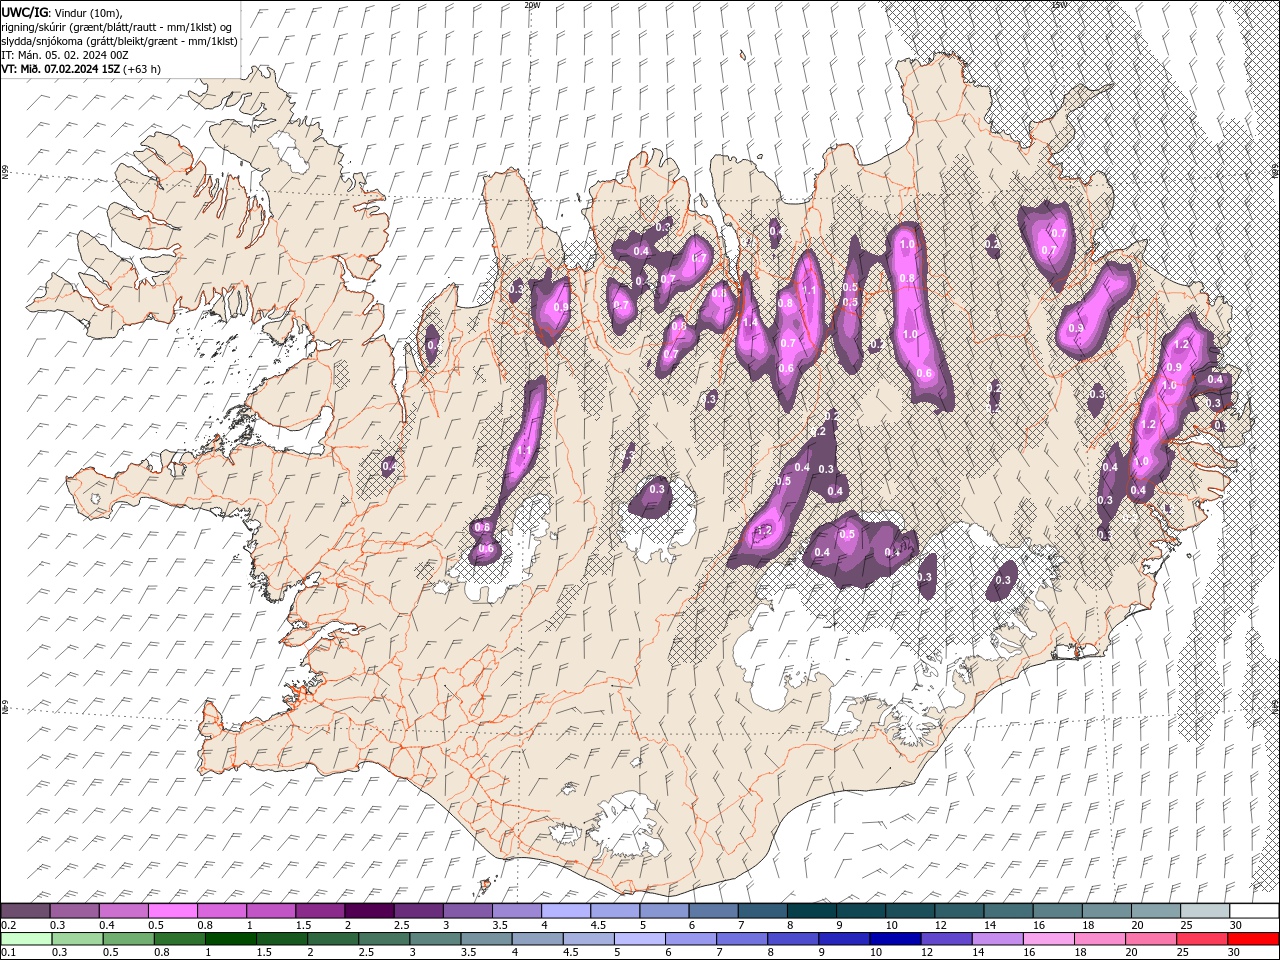Pick the lower legend swatch starting at 0.5
The width and height of the screenshot is (1280, 960).
point(128,939)
